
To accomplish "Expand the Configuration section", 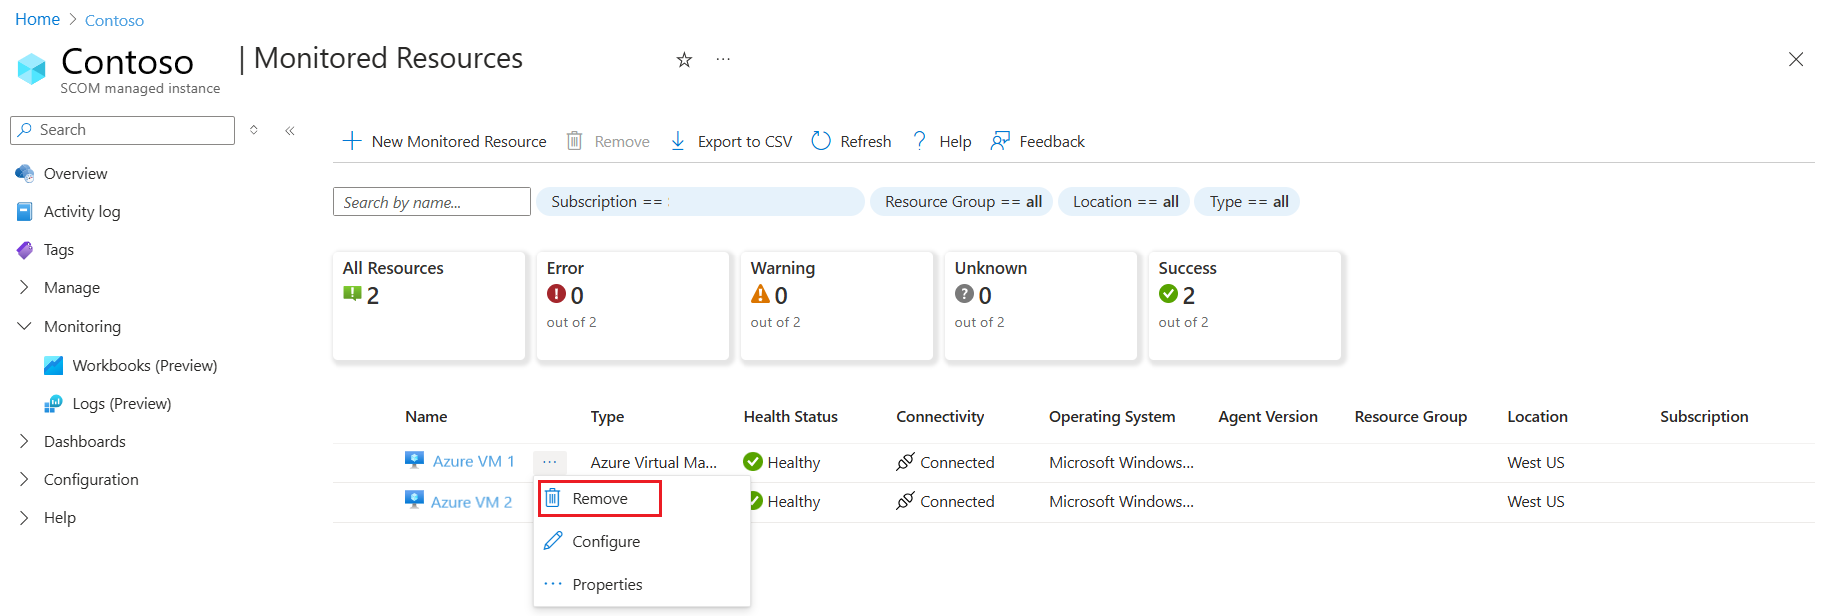I will (25, 480).
